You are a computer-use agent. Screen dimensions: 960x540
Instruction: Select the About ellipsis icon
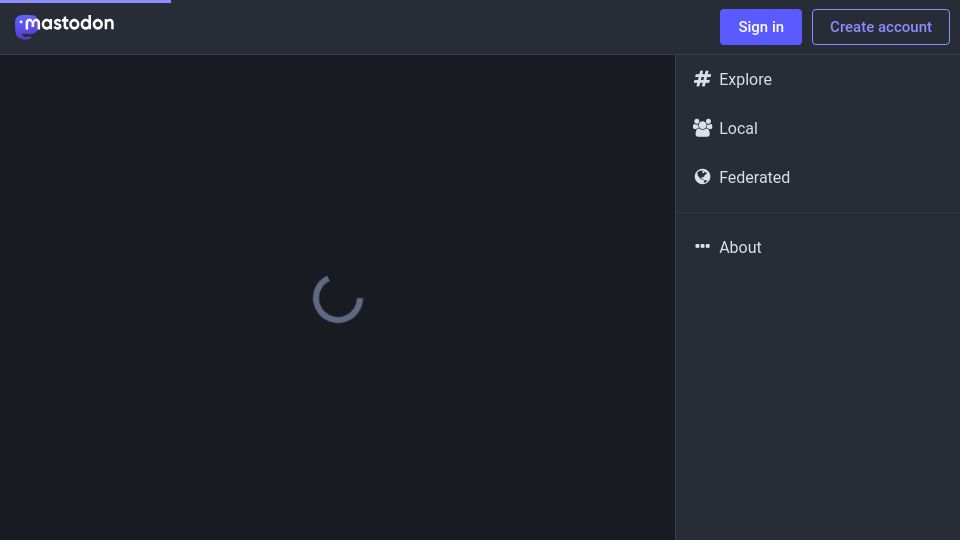tap(702, 246)
